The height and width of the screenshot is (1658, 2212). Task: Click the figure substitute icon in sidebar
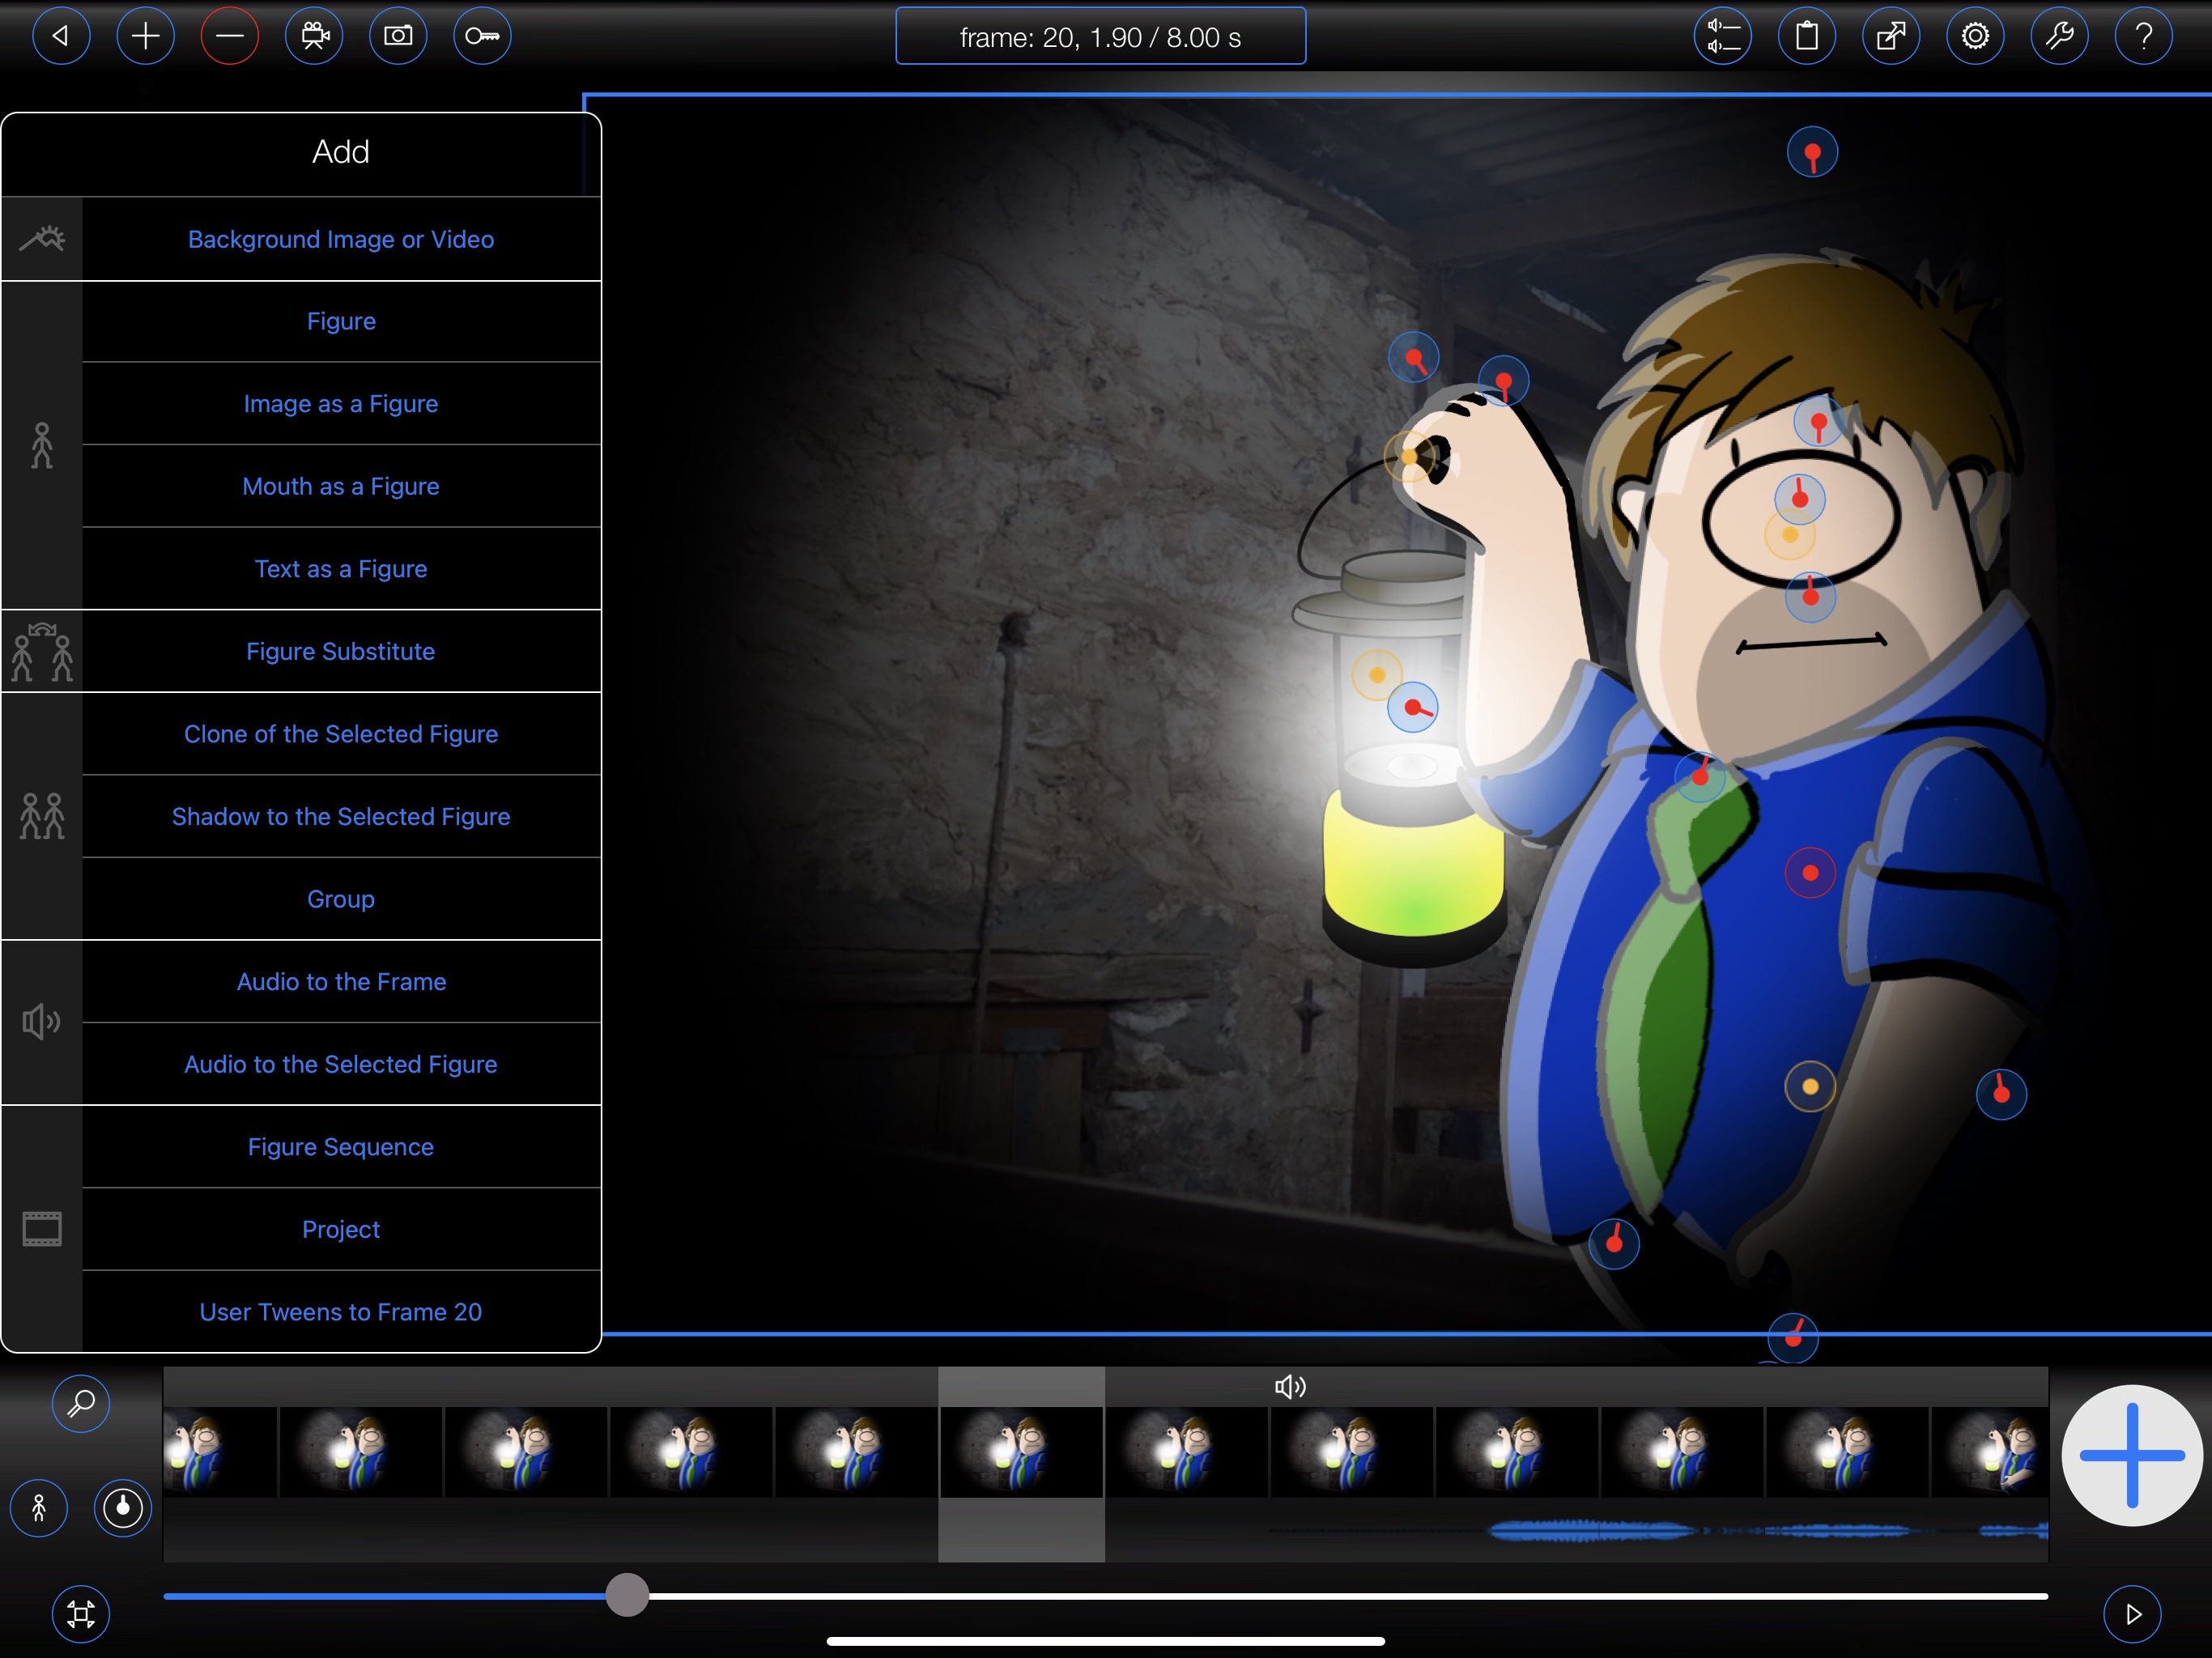click(x=42, y=652)
